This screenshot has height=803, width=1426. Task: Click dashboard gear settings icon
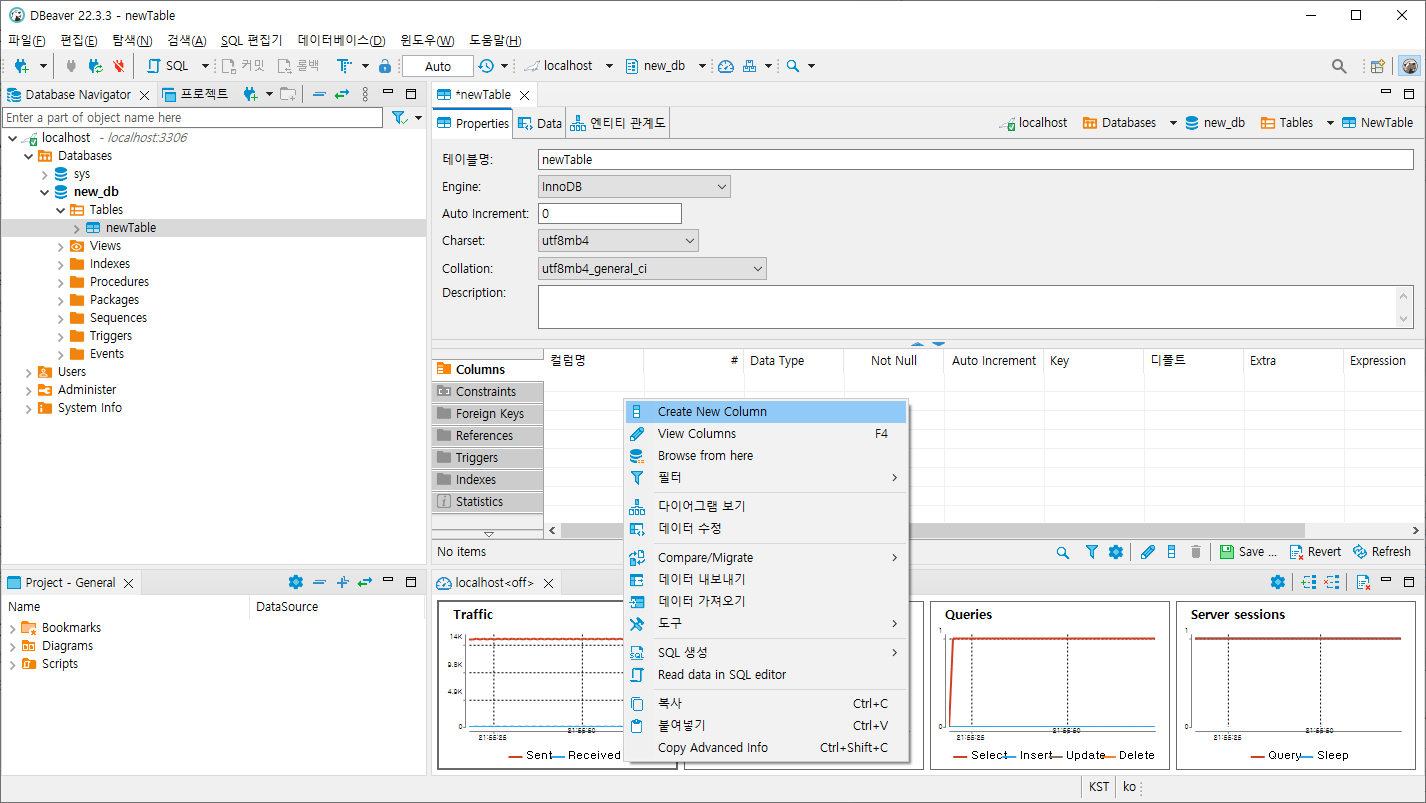tap(1277, 582)
